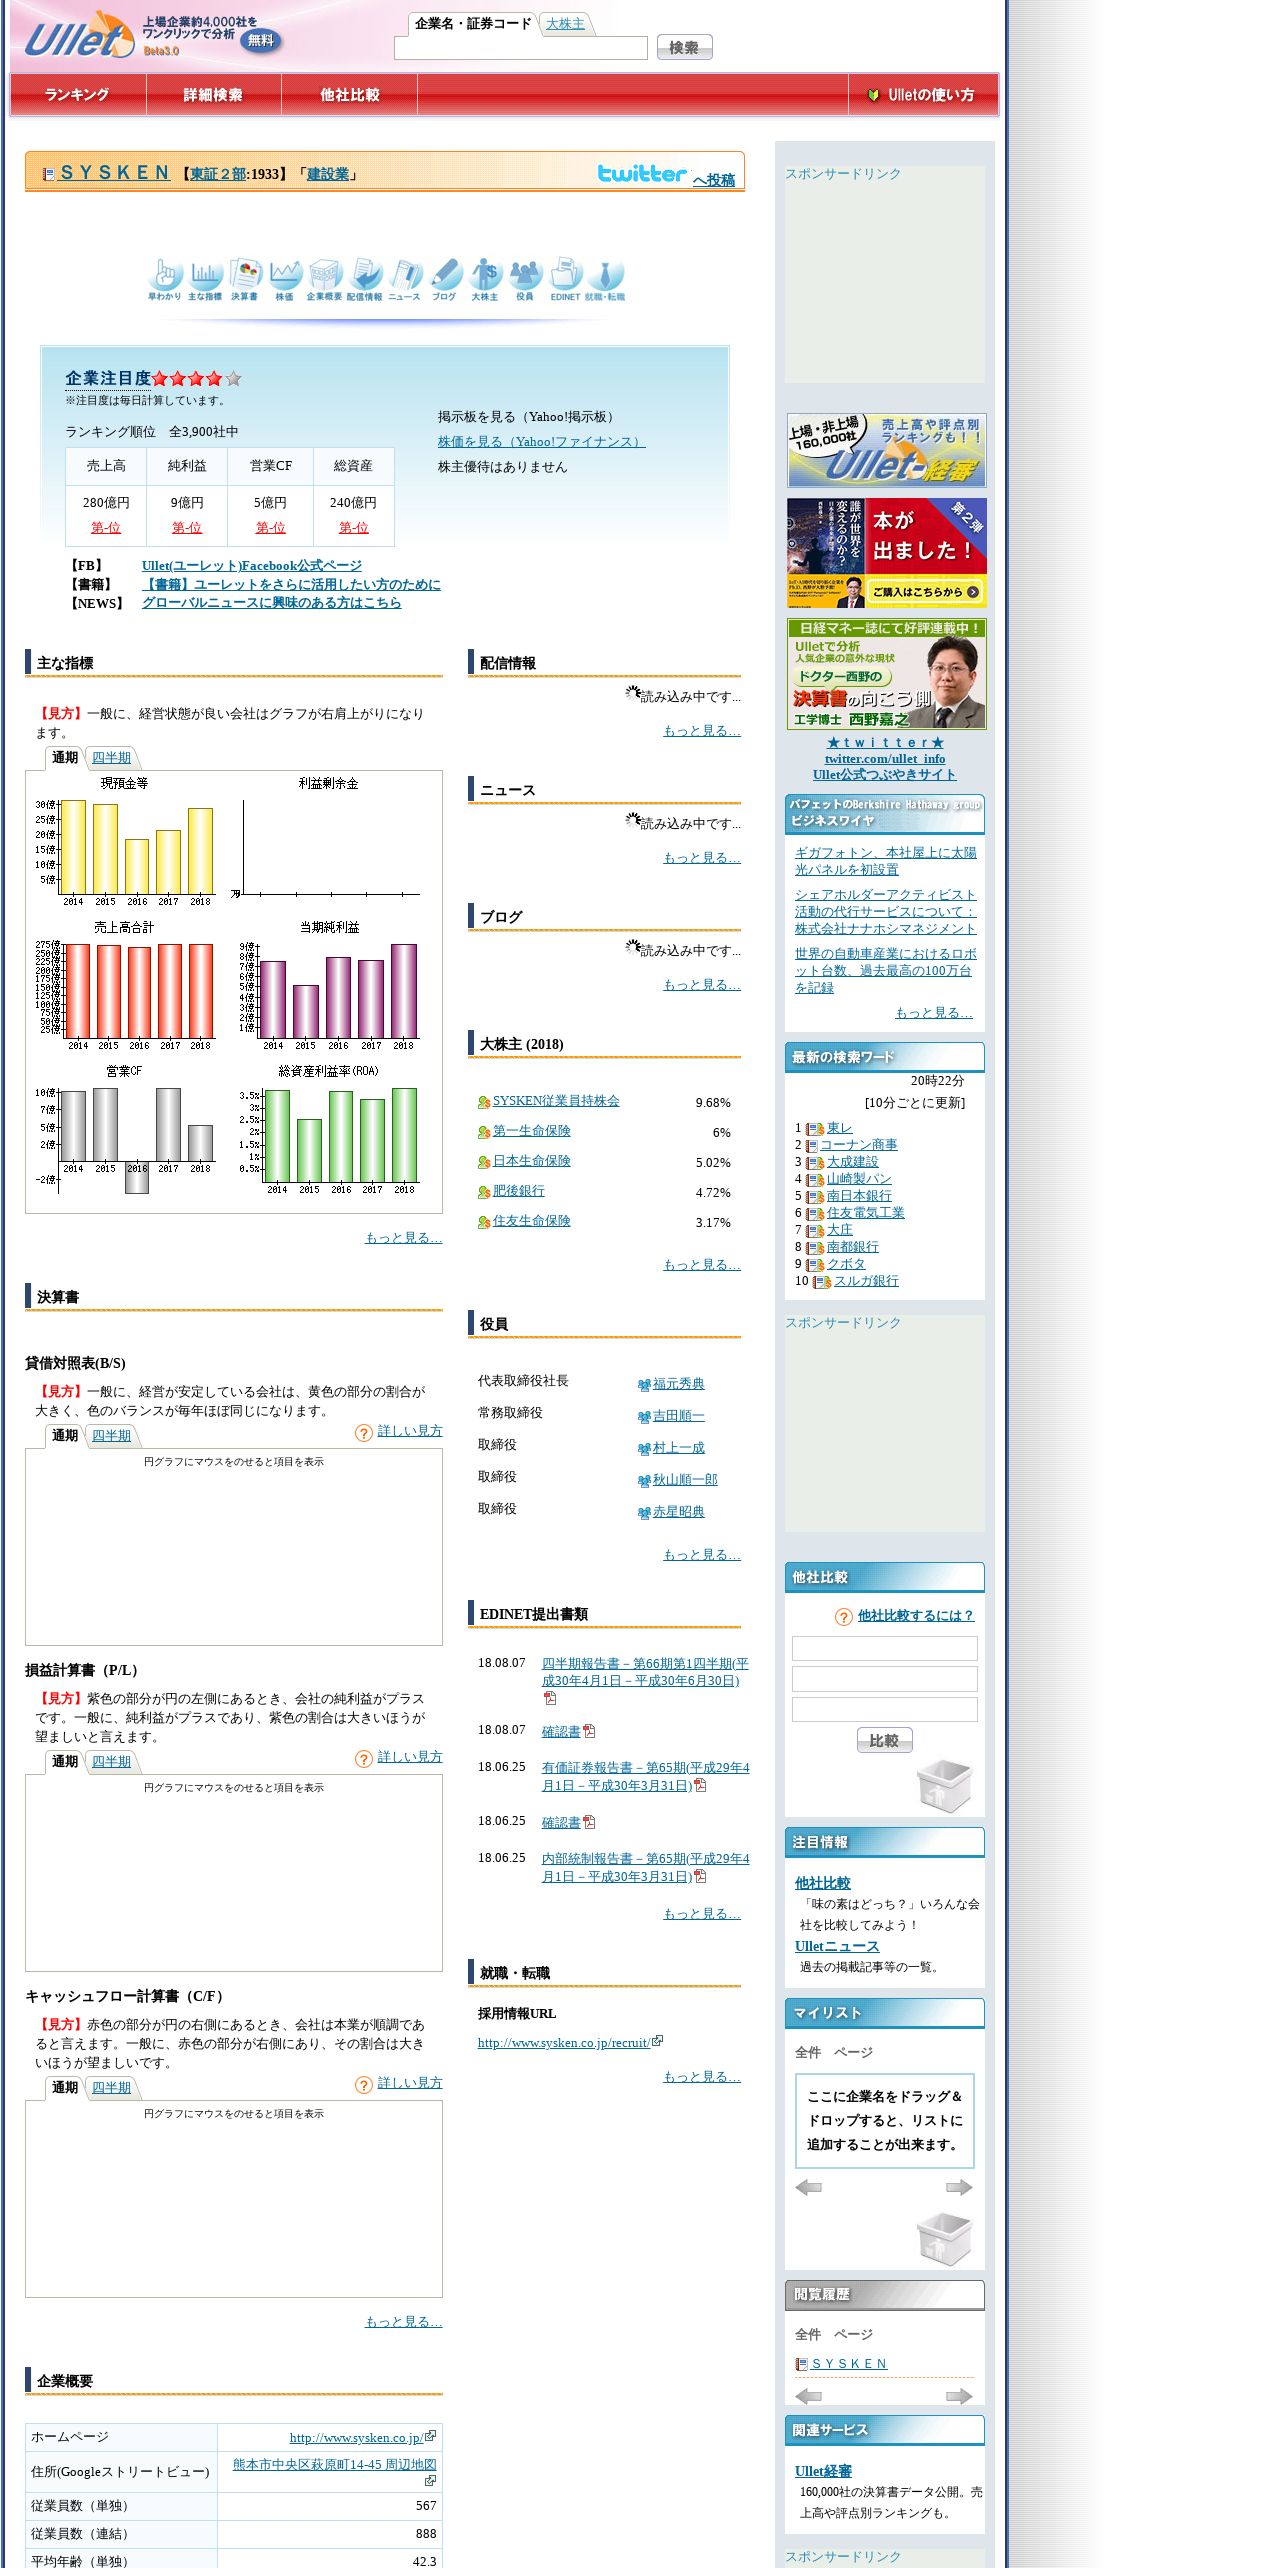The width and height of the screenshot is (1284, 2568).
Task: Open 株価を見る Yahoo!ファイナンス link
Action: pyautogui.click(x=541, y=442)
